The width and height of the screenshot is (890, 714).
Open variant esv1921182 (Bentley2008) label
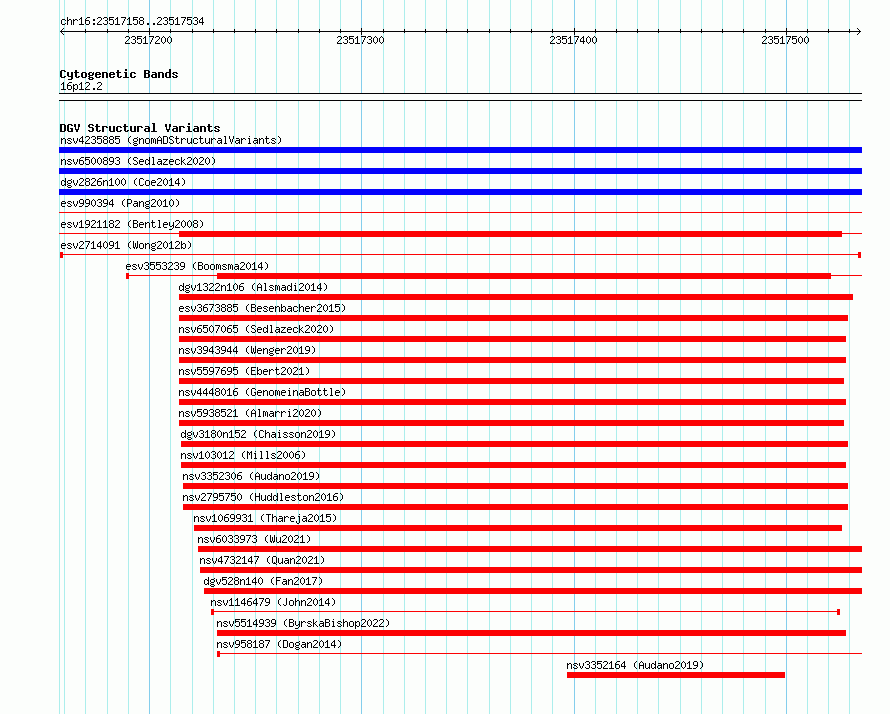click(132, 224)
